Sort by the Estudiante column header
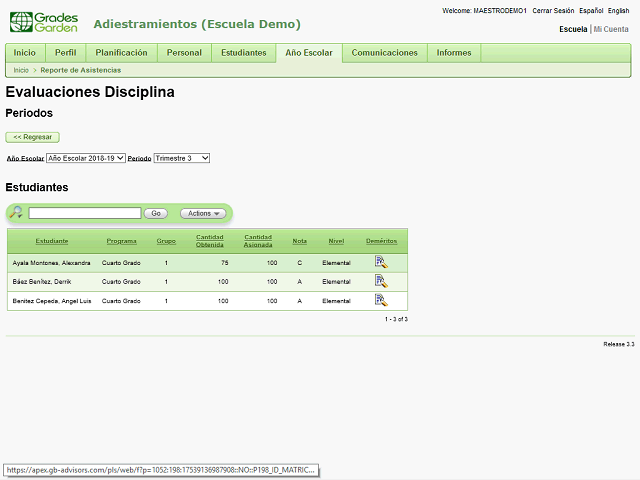The width and height of the screenshot is (640, 480). (52, 241)
